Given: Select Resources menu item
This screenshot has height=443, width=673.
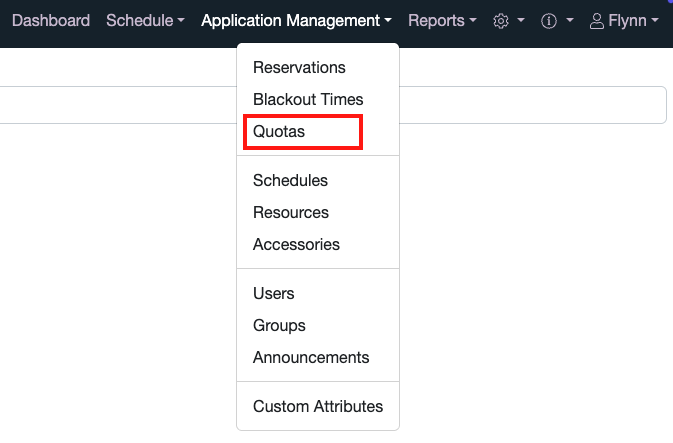Looking at the screenshot, I should [318, 212].
